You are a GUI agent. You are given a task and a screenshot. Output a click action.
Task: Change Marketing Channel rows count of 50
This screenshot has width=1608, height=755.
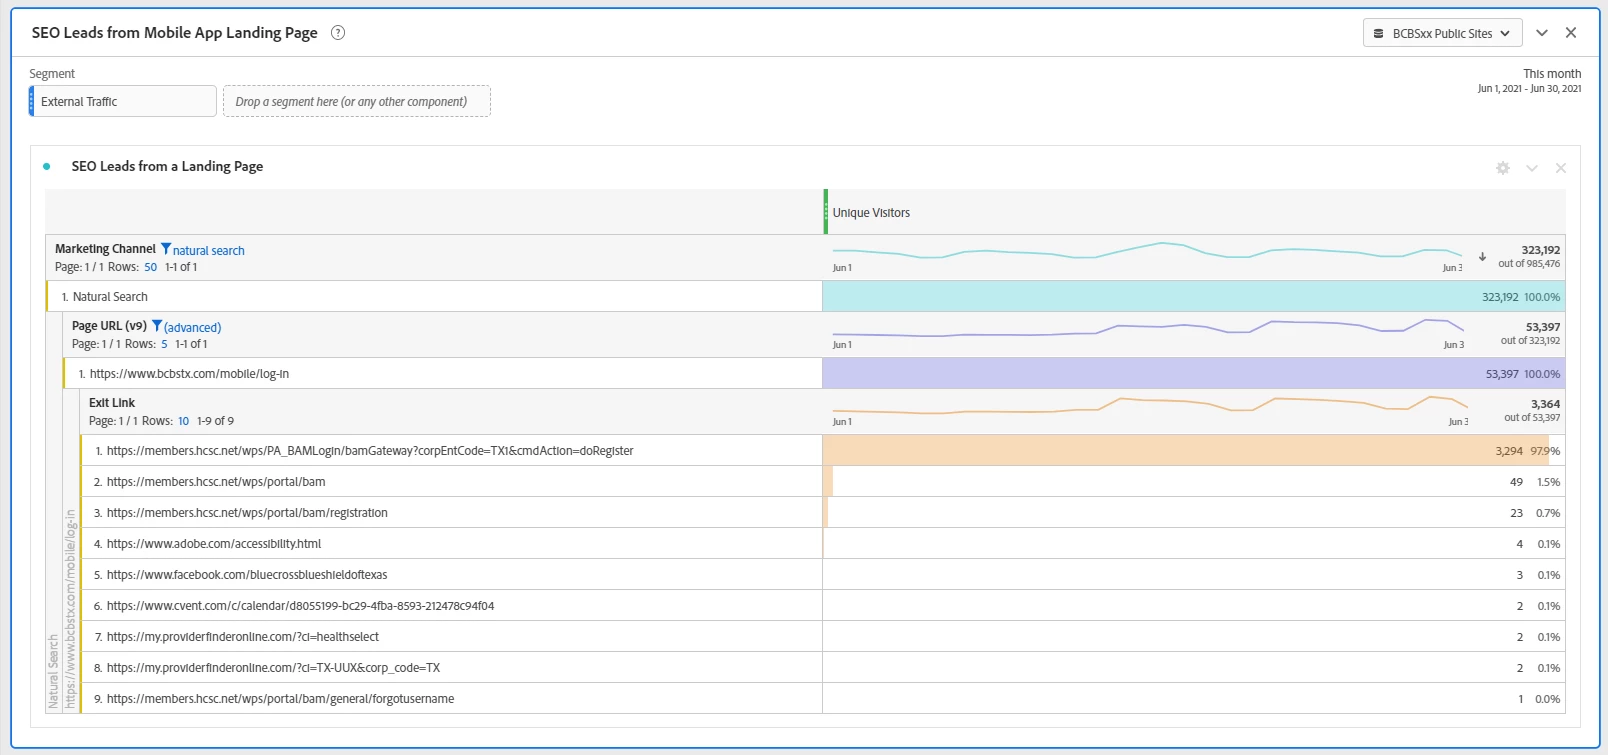(151, 267)
